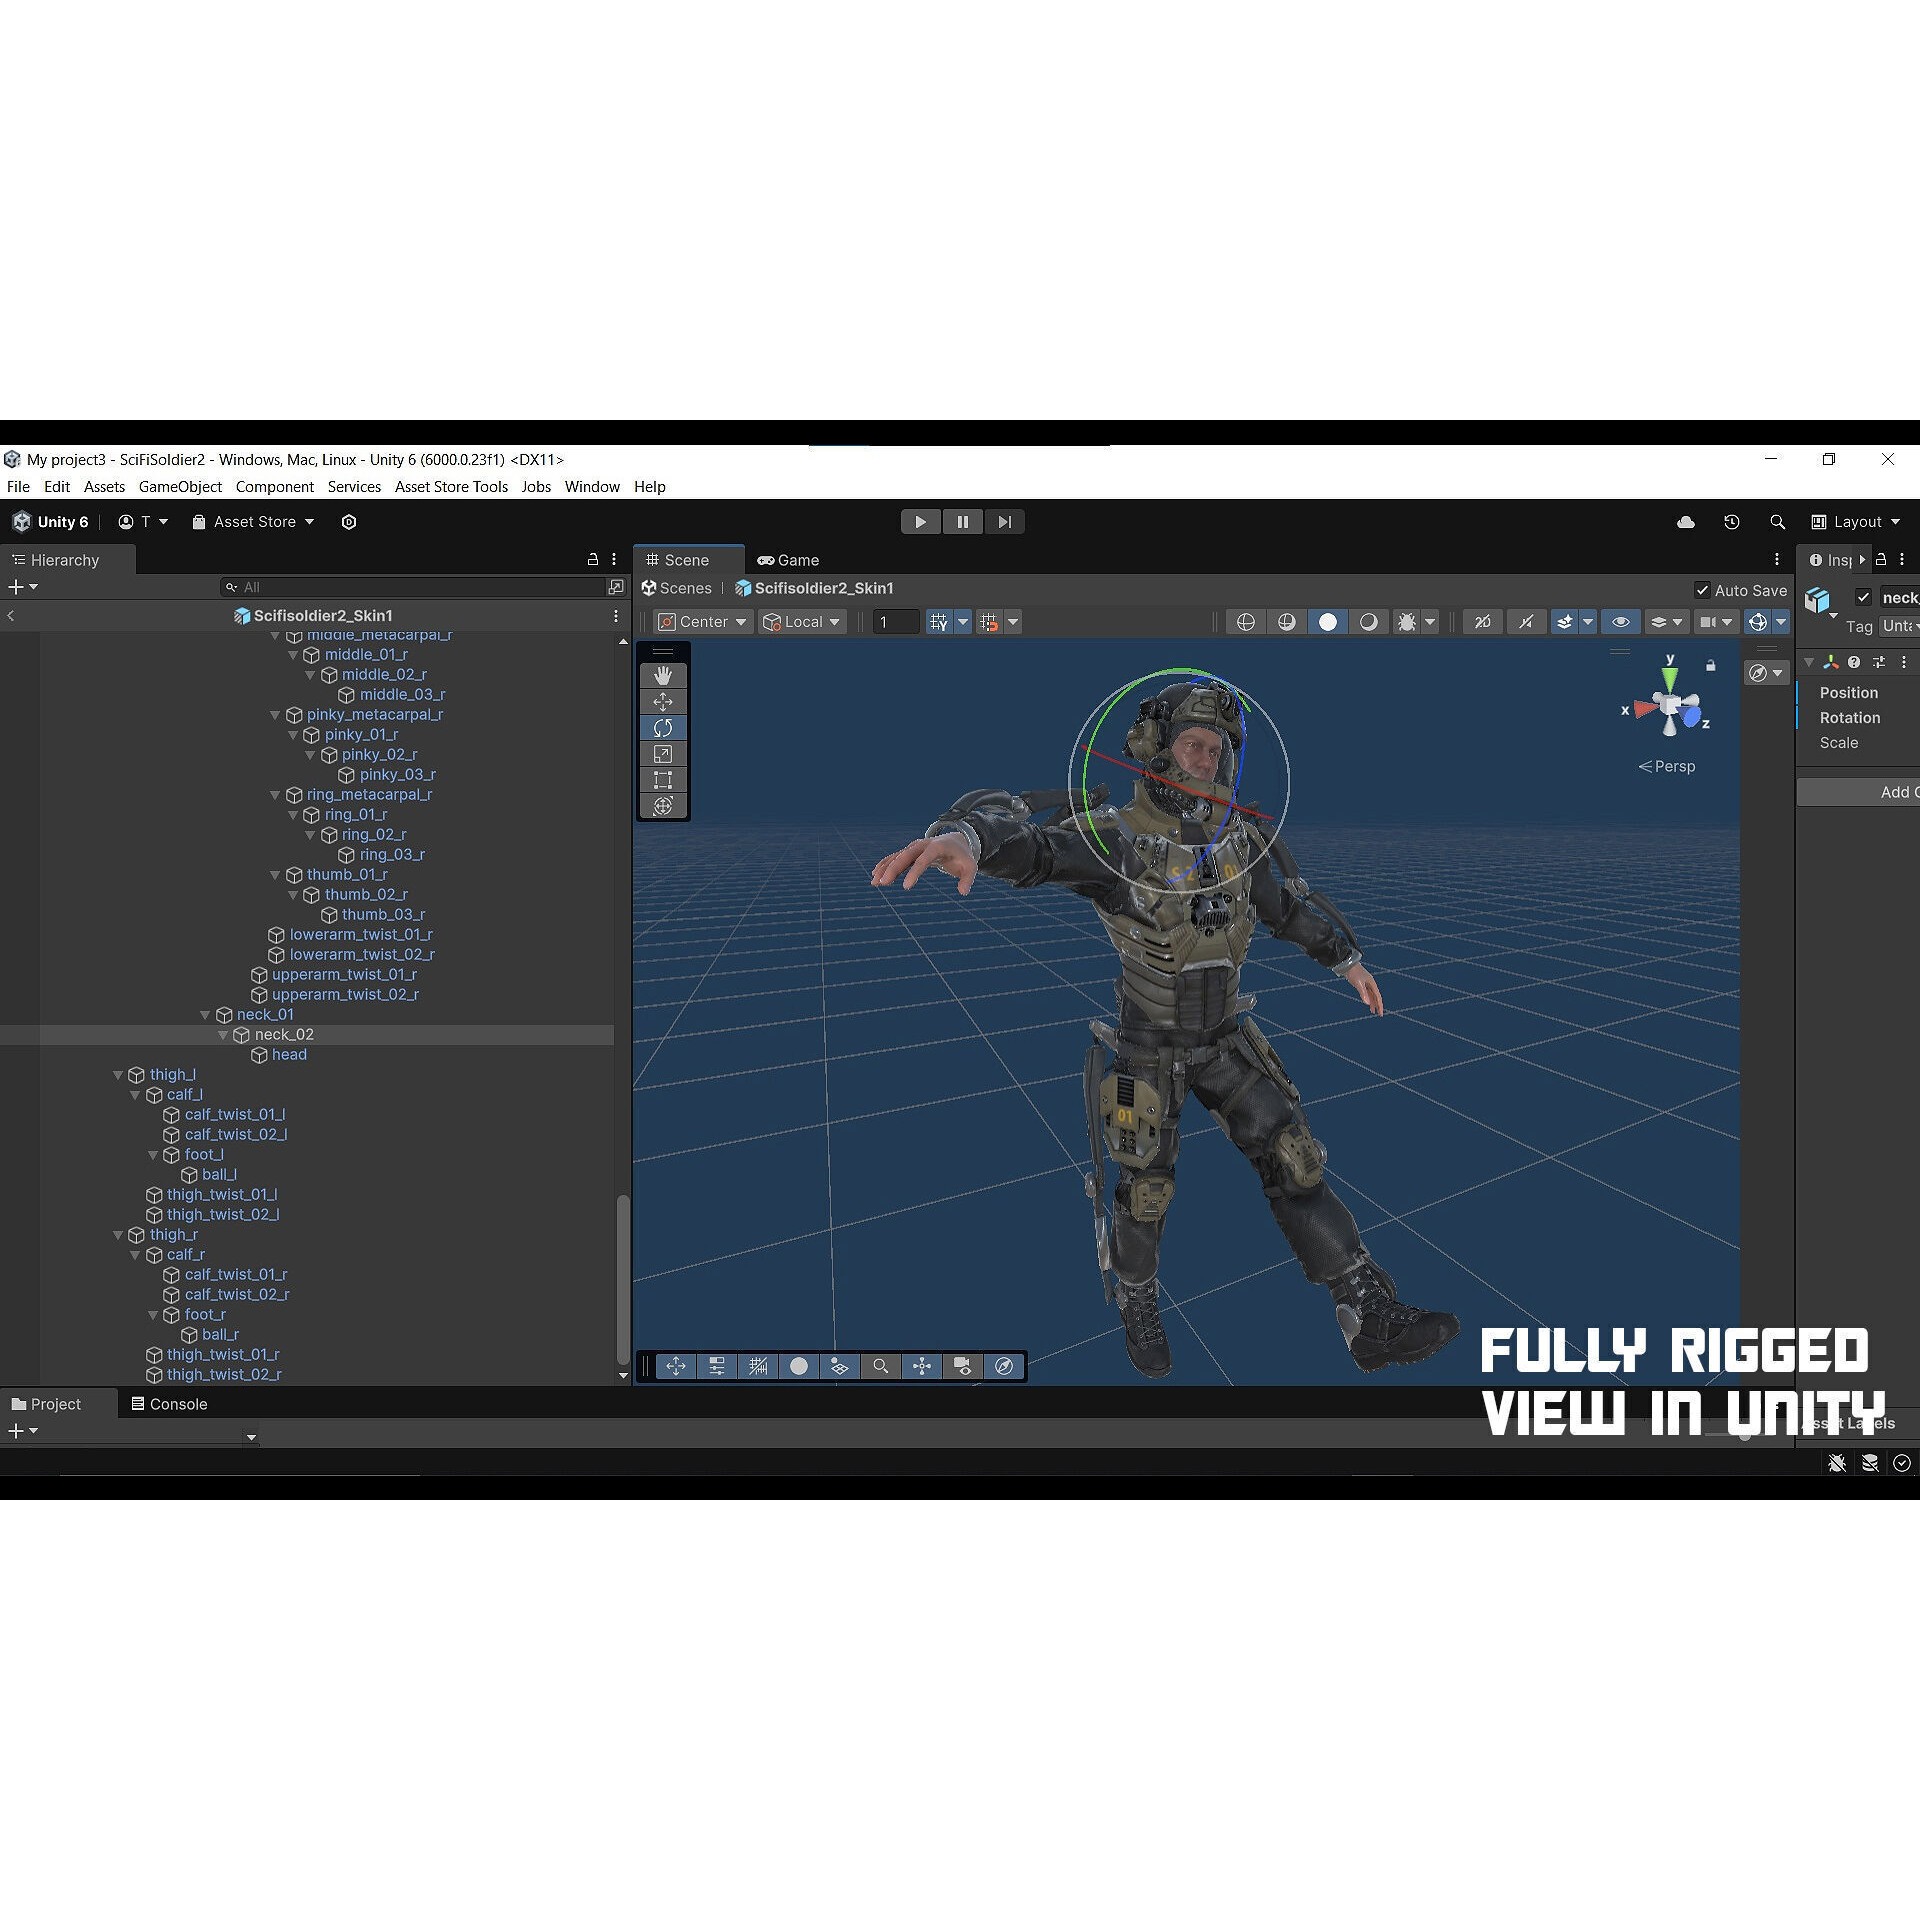The height and width of the screenshot is (1920, 1920).
Task: Click the Hierarchy search field
Action: click(413, 587)
